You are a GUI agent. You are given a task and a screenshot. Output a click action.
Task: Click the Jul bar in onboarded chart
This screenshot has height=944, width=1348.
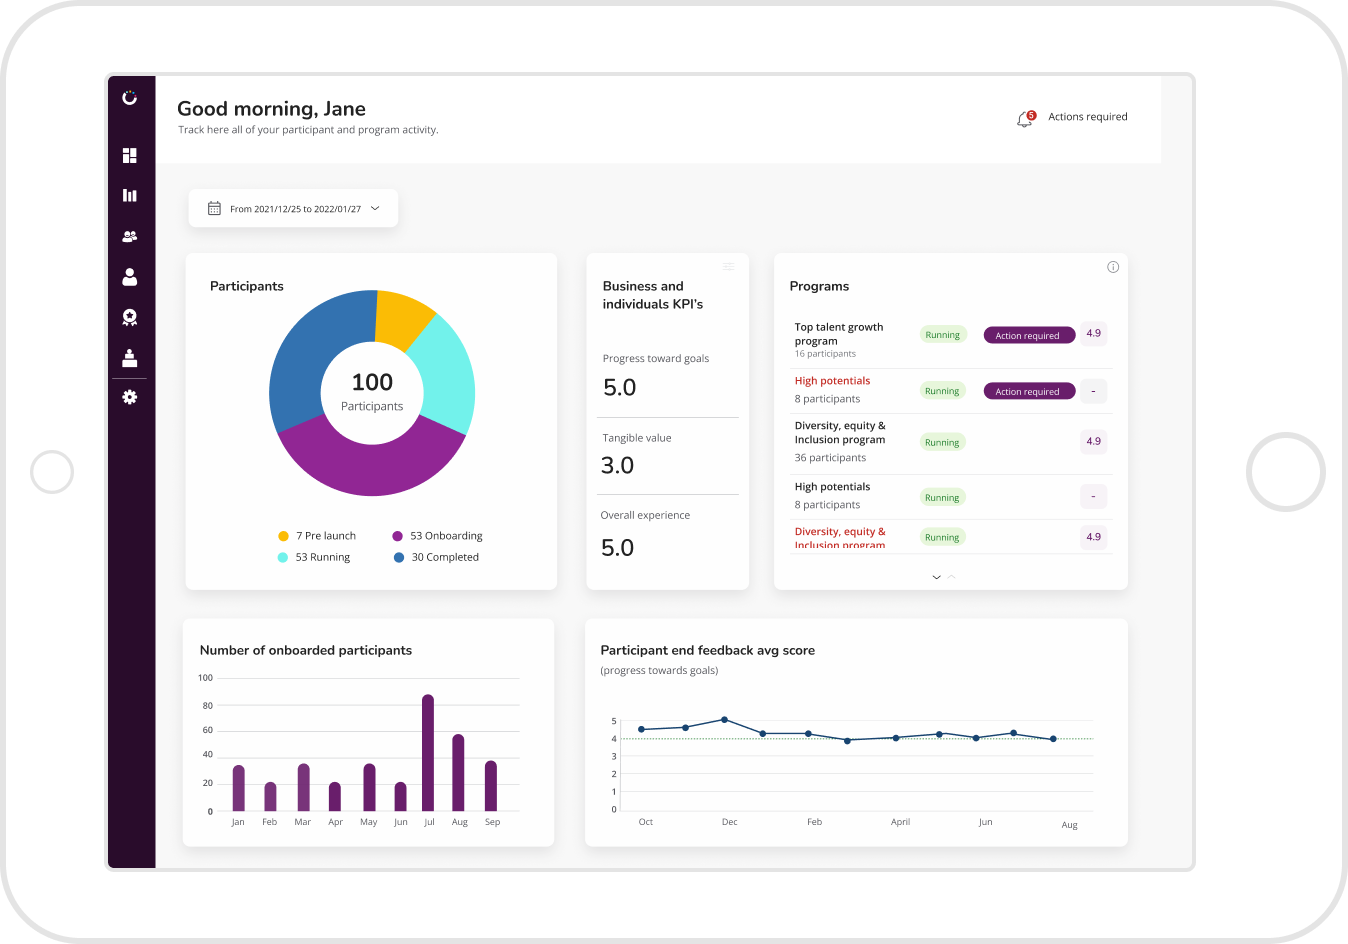428,752
